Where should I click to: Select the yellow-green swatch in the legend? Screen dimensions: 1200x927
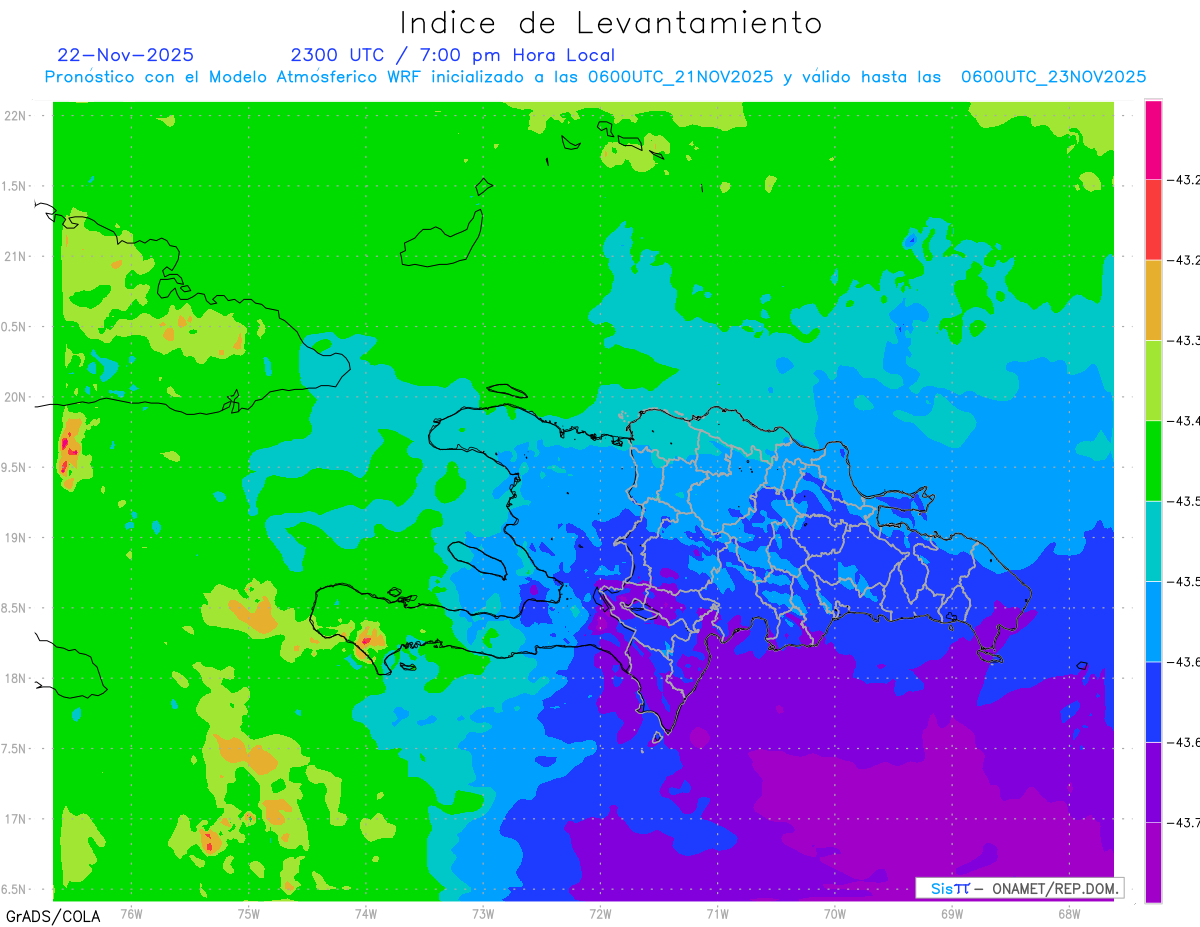(x=1153, y=380)
